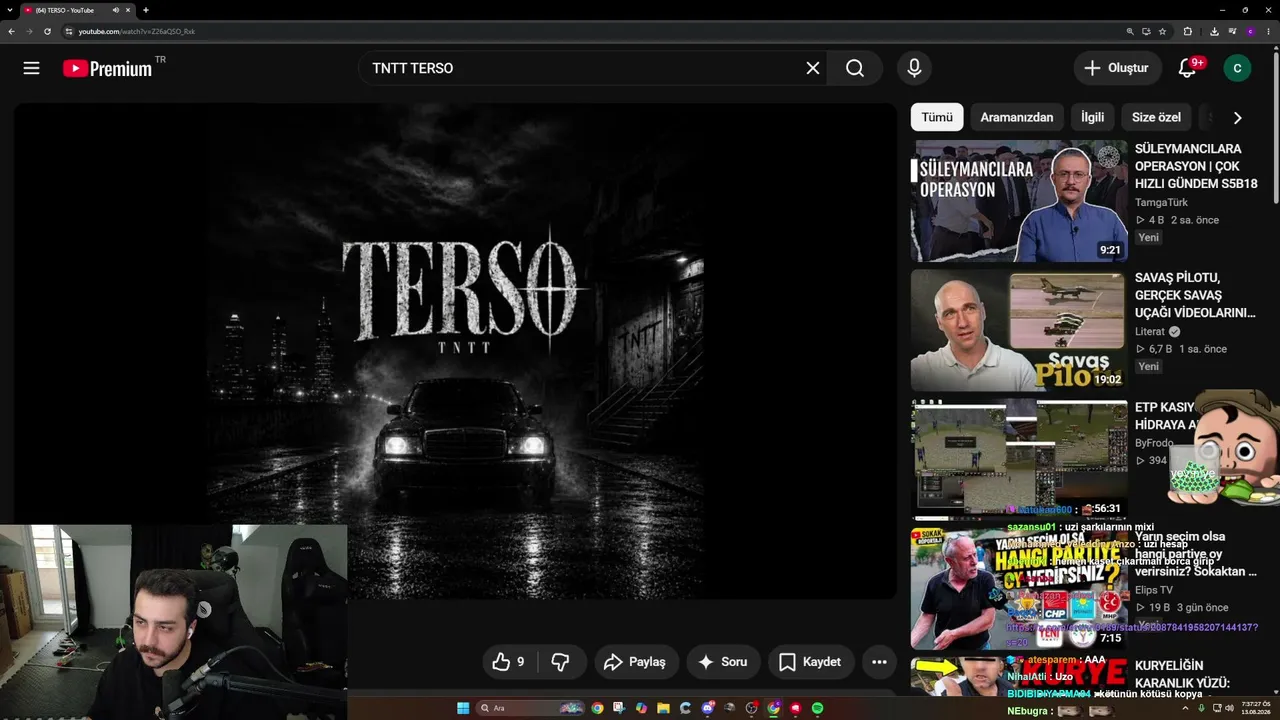Visit the Elips TV channel
Screen dimensions: 1280x720
1154,590
